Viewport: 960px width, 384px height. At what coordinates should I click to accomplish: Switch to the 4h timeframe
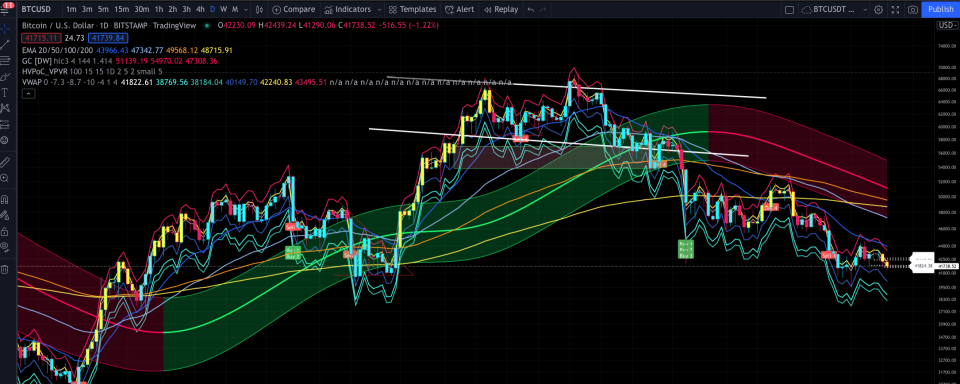click(200, 9)
